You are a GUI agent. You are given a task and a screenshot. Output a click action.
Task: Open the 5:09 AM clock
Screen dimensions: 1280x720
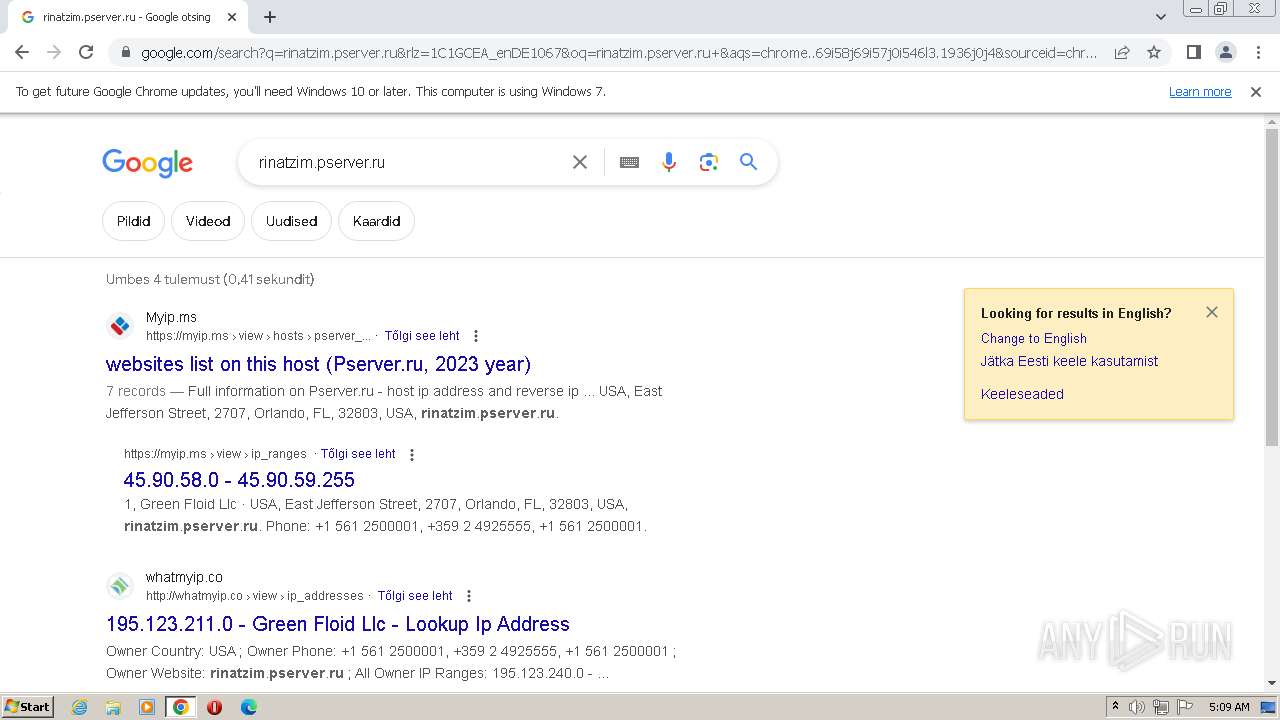pyautogui.click(x=1229, y=707)
